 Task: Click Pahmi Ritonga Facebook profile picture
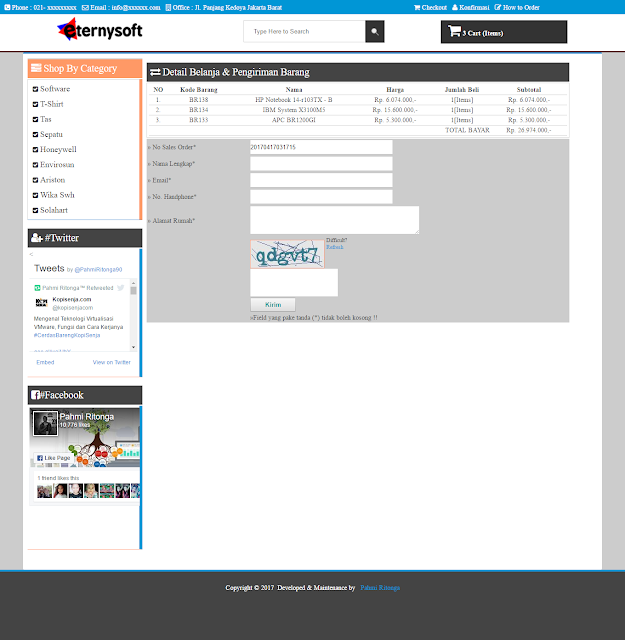click(x=45, y=423)
